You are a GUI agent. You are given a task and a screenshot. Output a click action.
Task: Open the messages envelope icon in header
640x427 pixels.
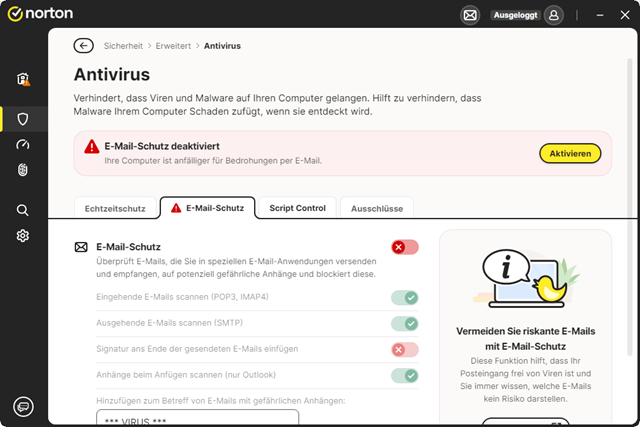[470, 16]
